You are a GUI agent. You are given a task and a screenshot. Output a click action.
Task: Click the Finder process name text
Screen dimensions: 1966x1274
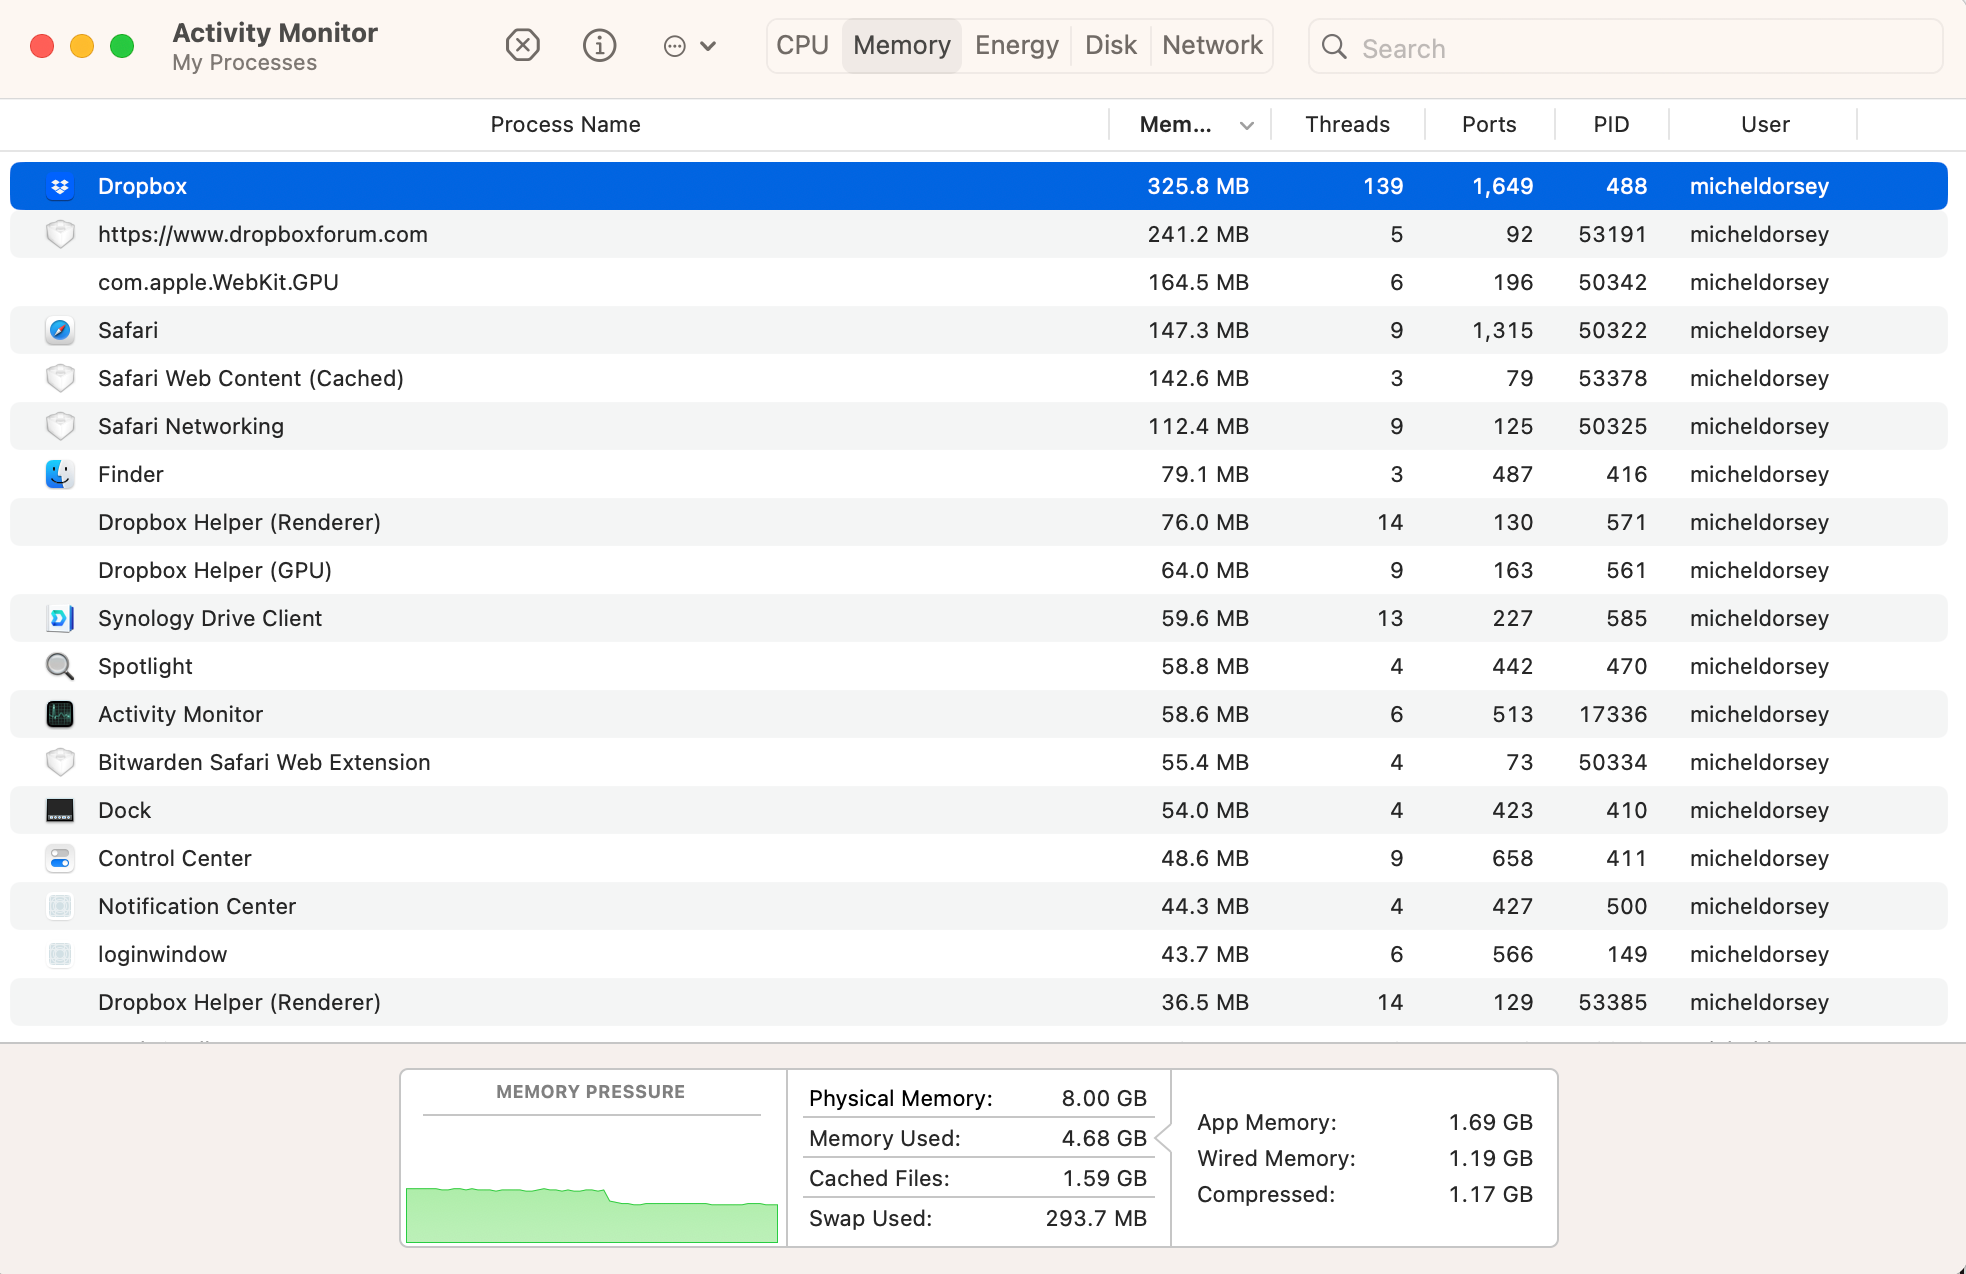[x=130, y=474]
